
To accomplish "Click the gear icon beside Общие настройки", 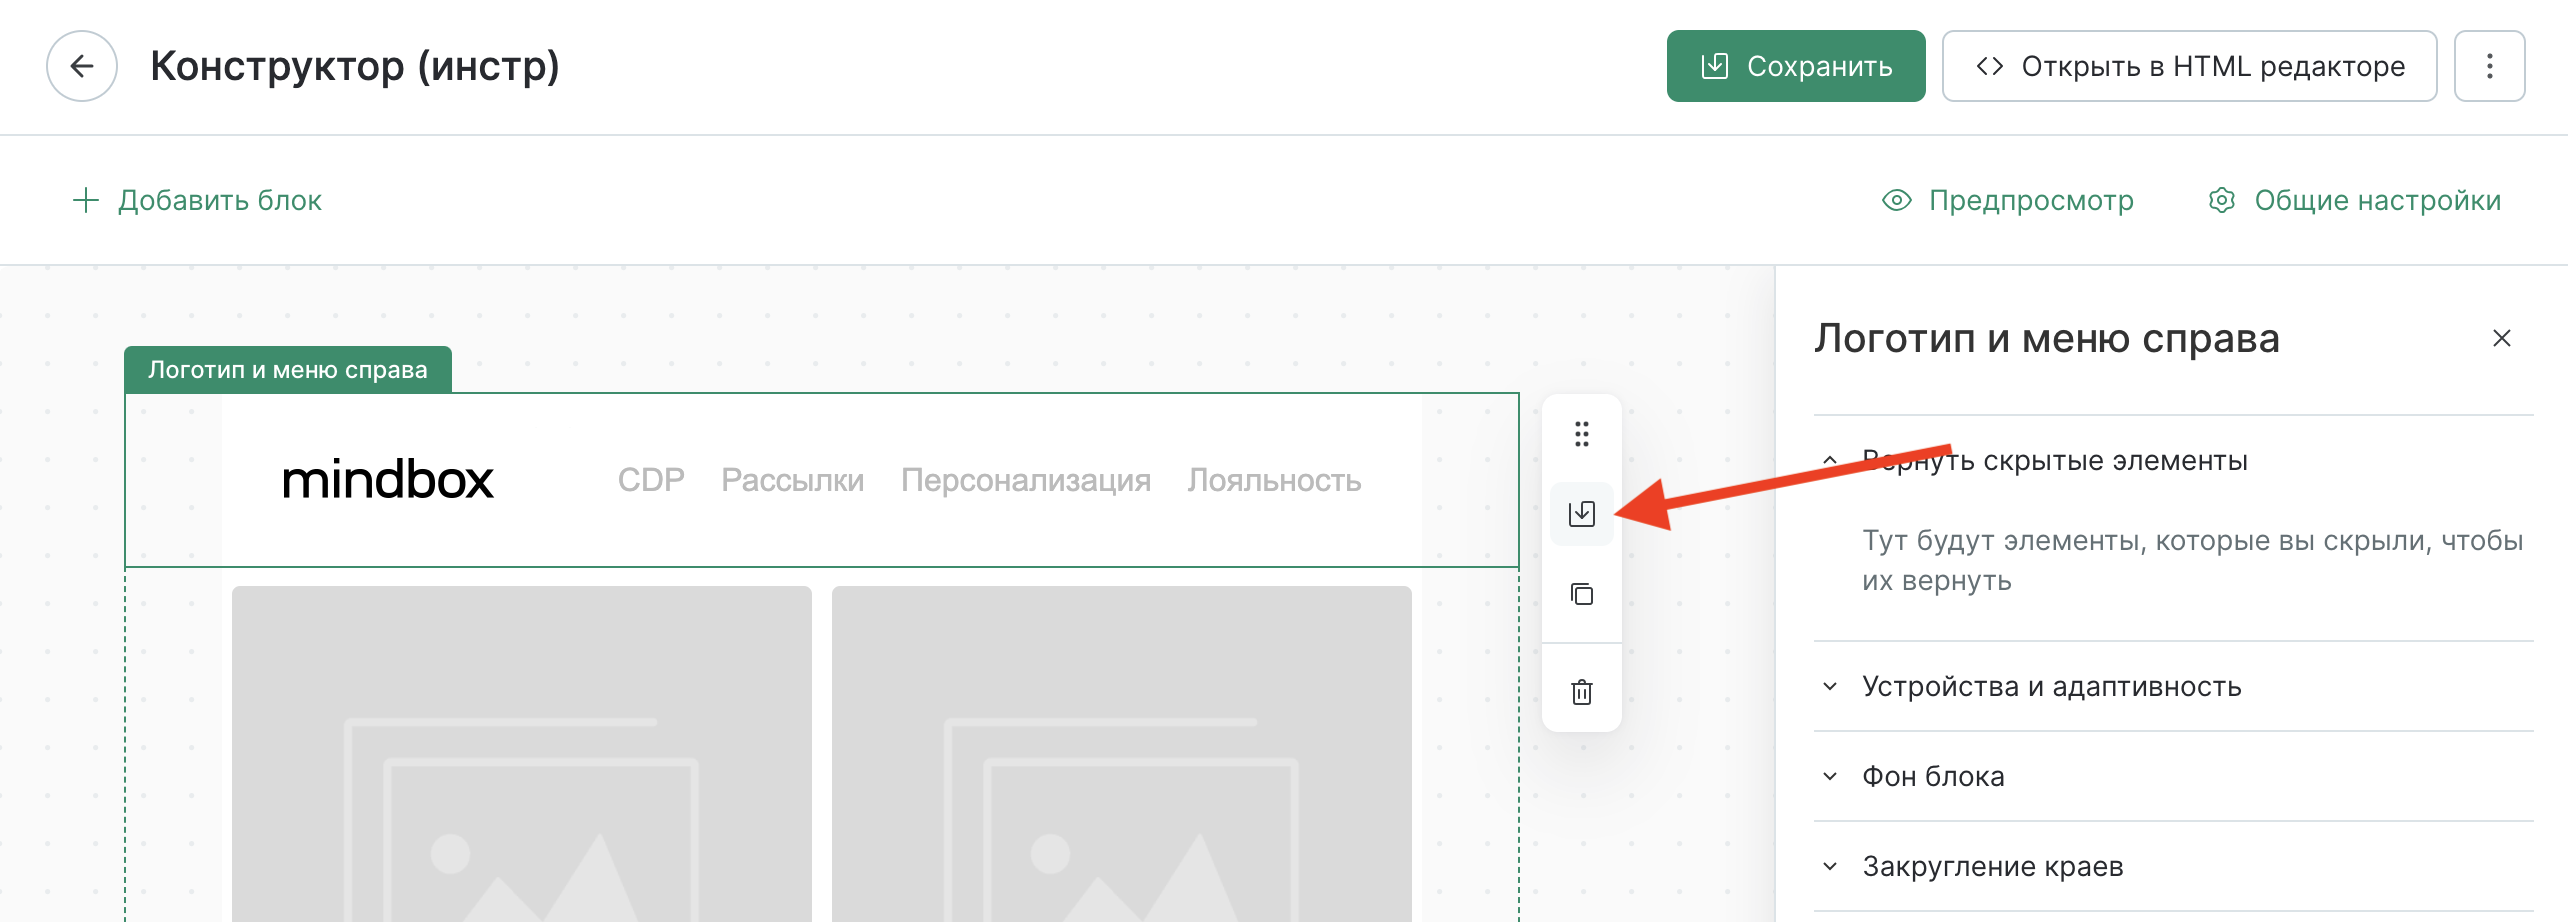I will [x=2222, y=200].
